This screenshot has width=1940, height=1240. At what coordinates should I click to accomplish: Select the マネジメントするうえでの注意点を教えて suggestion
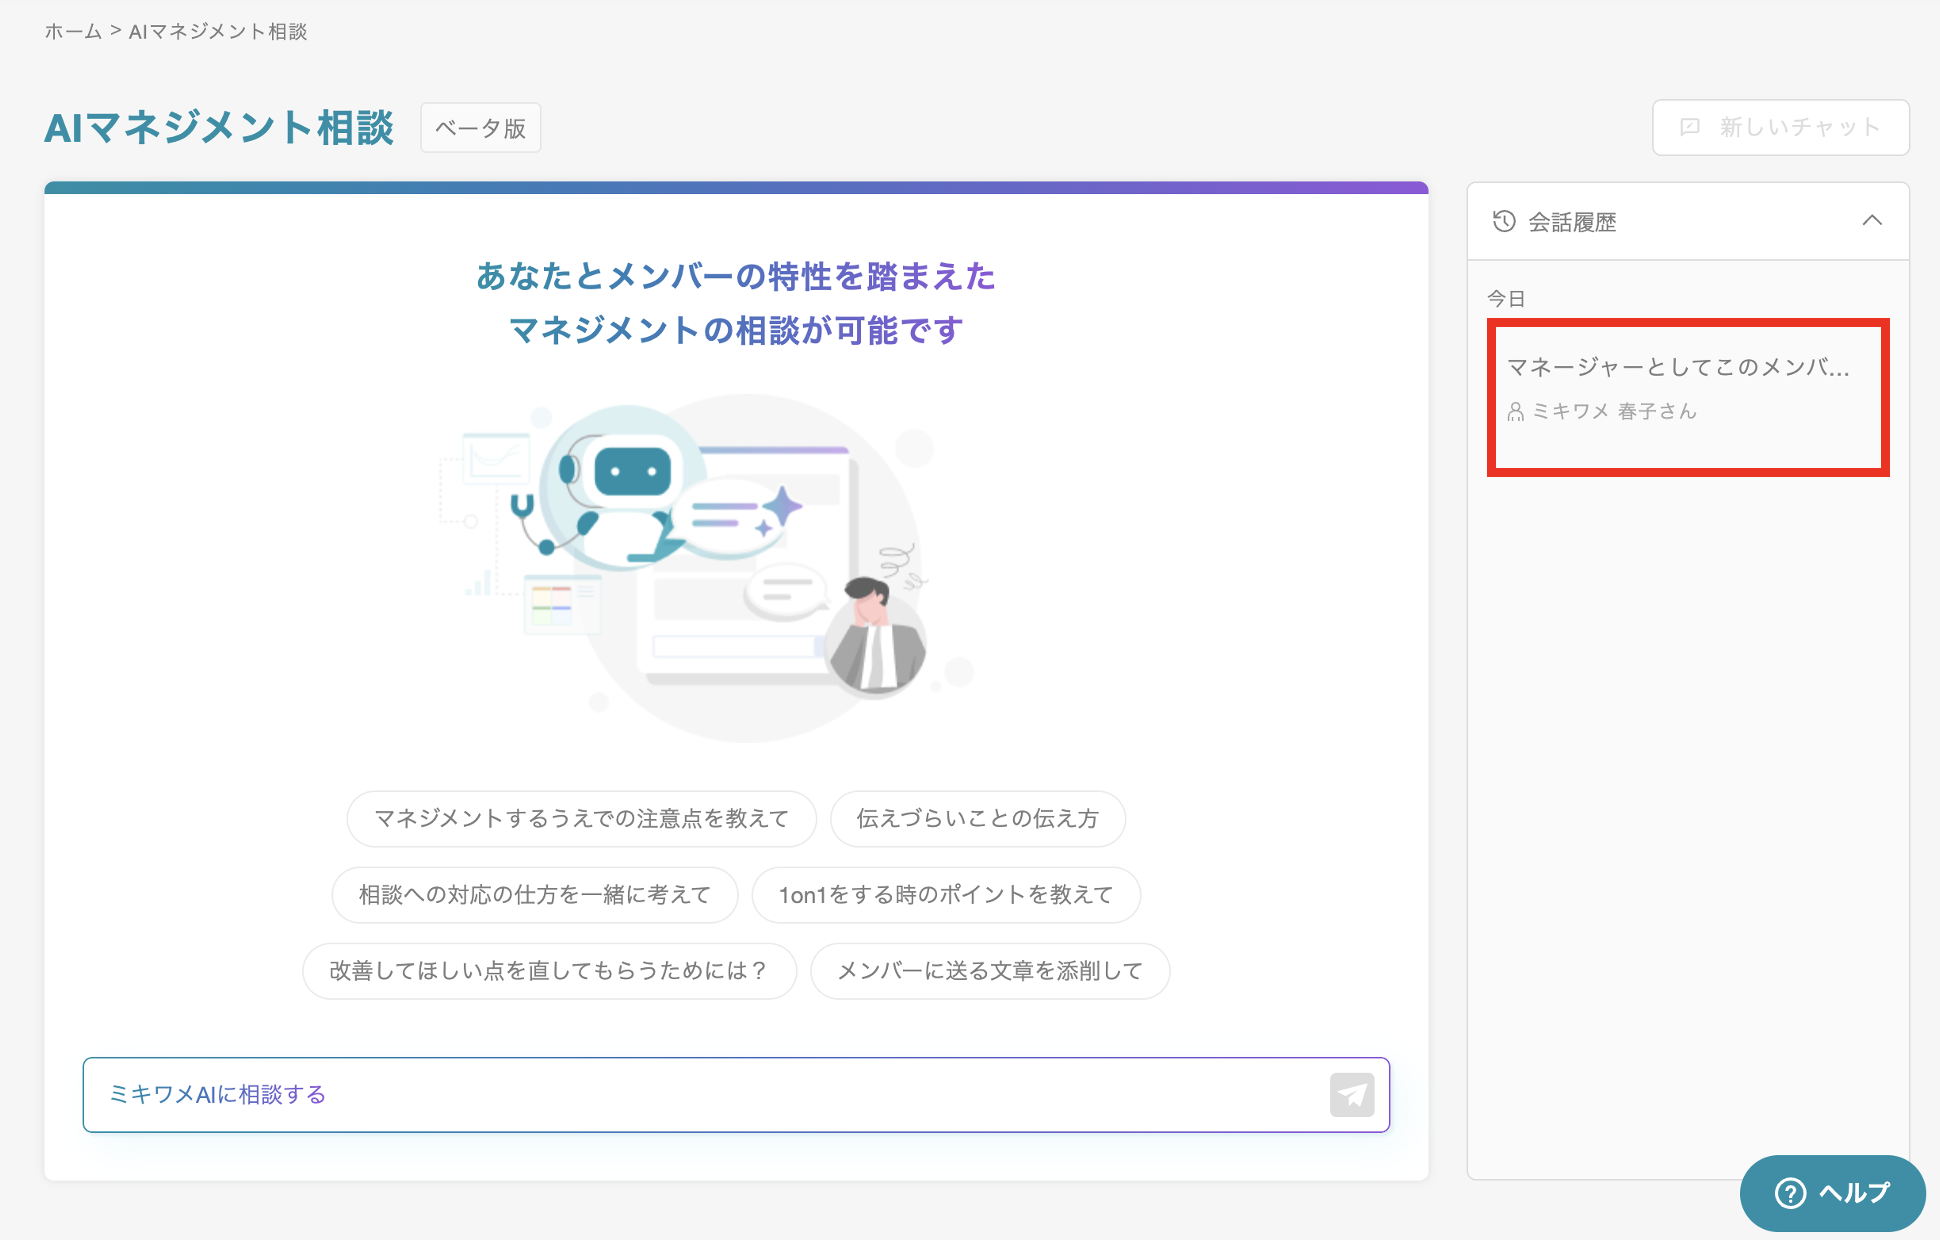click(x=581, y=819)
